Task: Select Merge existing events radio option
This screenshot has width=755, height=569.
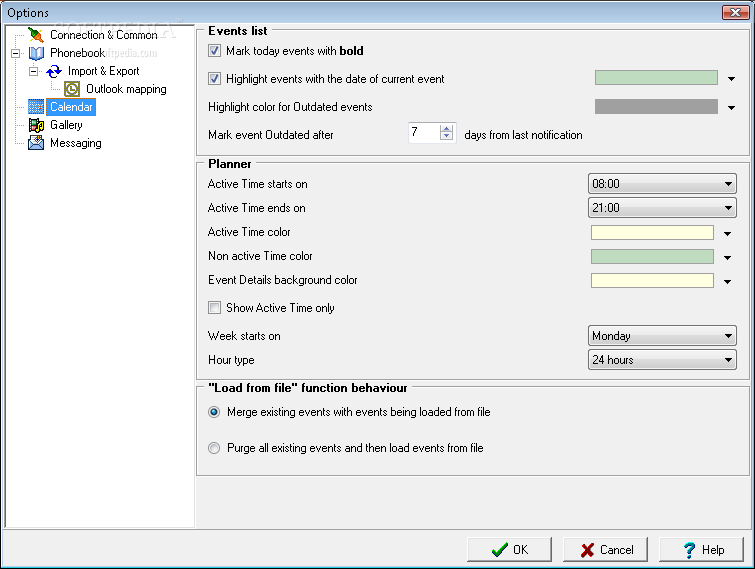Action: [x=214, y=412]
